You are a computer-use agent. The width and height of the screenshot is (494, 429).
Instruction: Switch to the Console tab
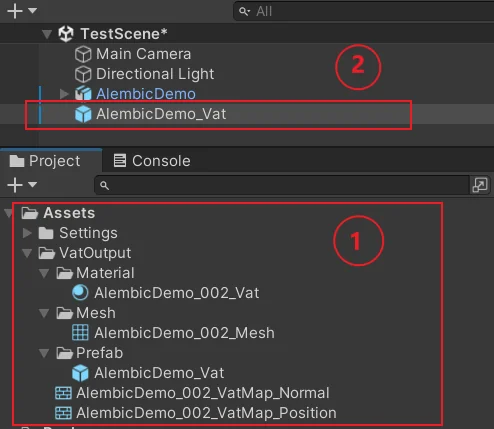(x=152, y=161)
